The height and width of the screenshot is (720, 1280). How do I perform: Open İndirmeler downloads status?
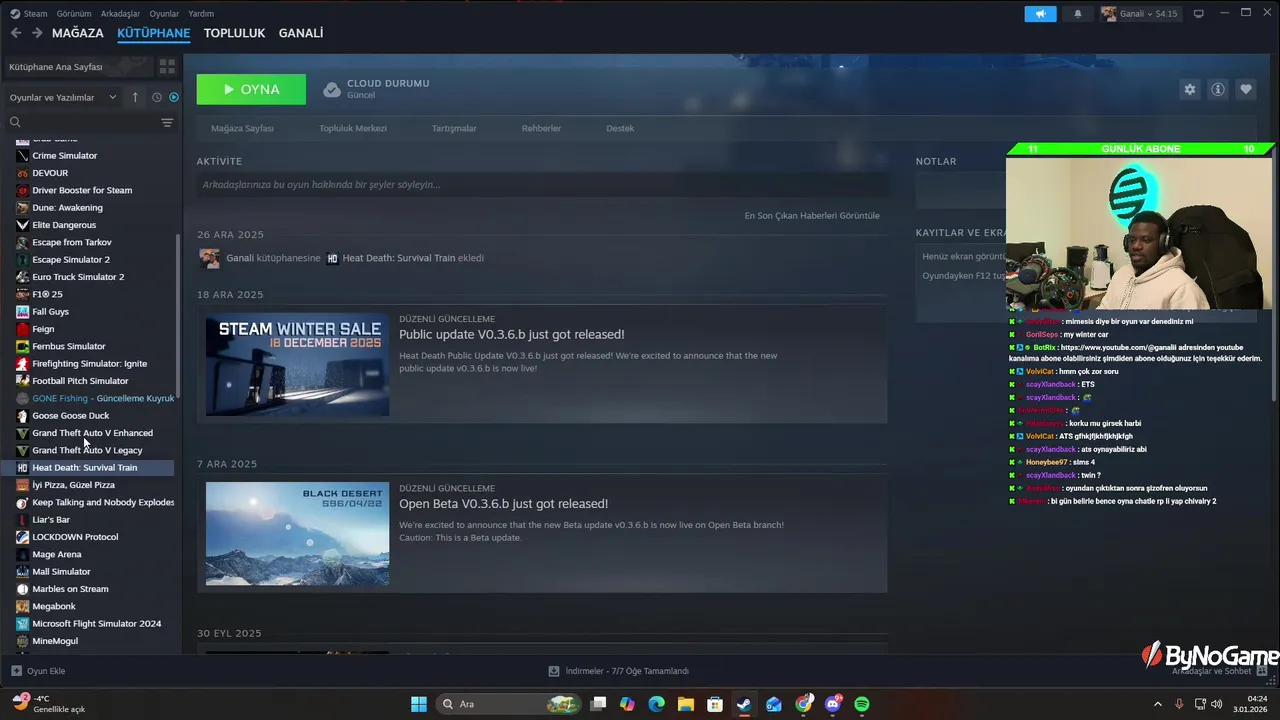(619, 671)
